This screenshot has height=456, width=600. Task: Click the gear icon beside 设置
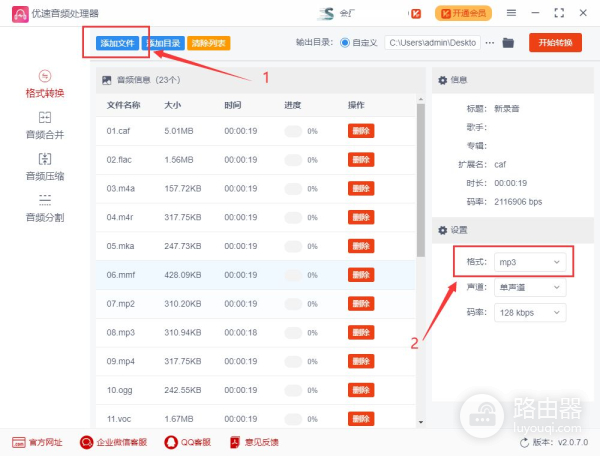443,230
